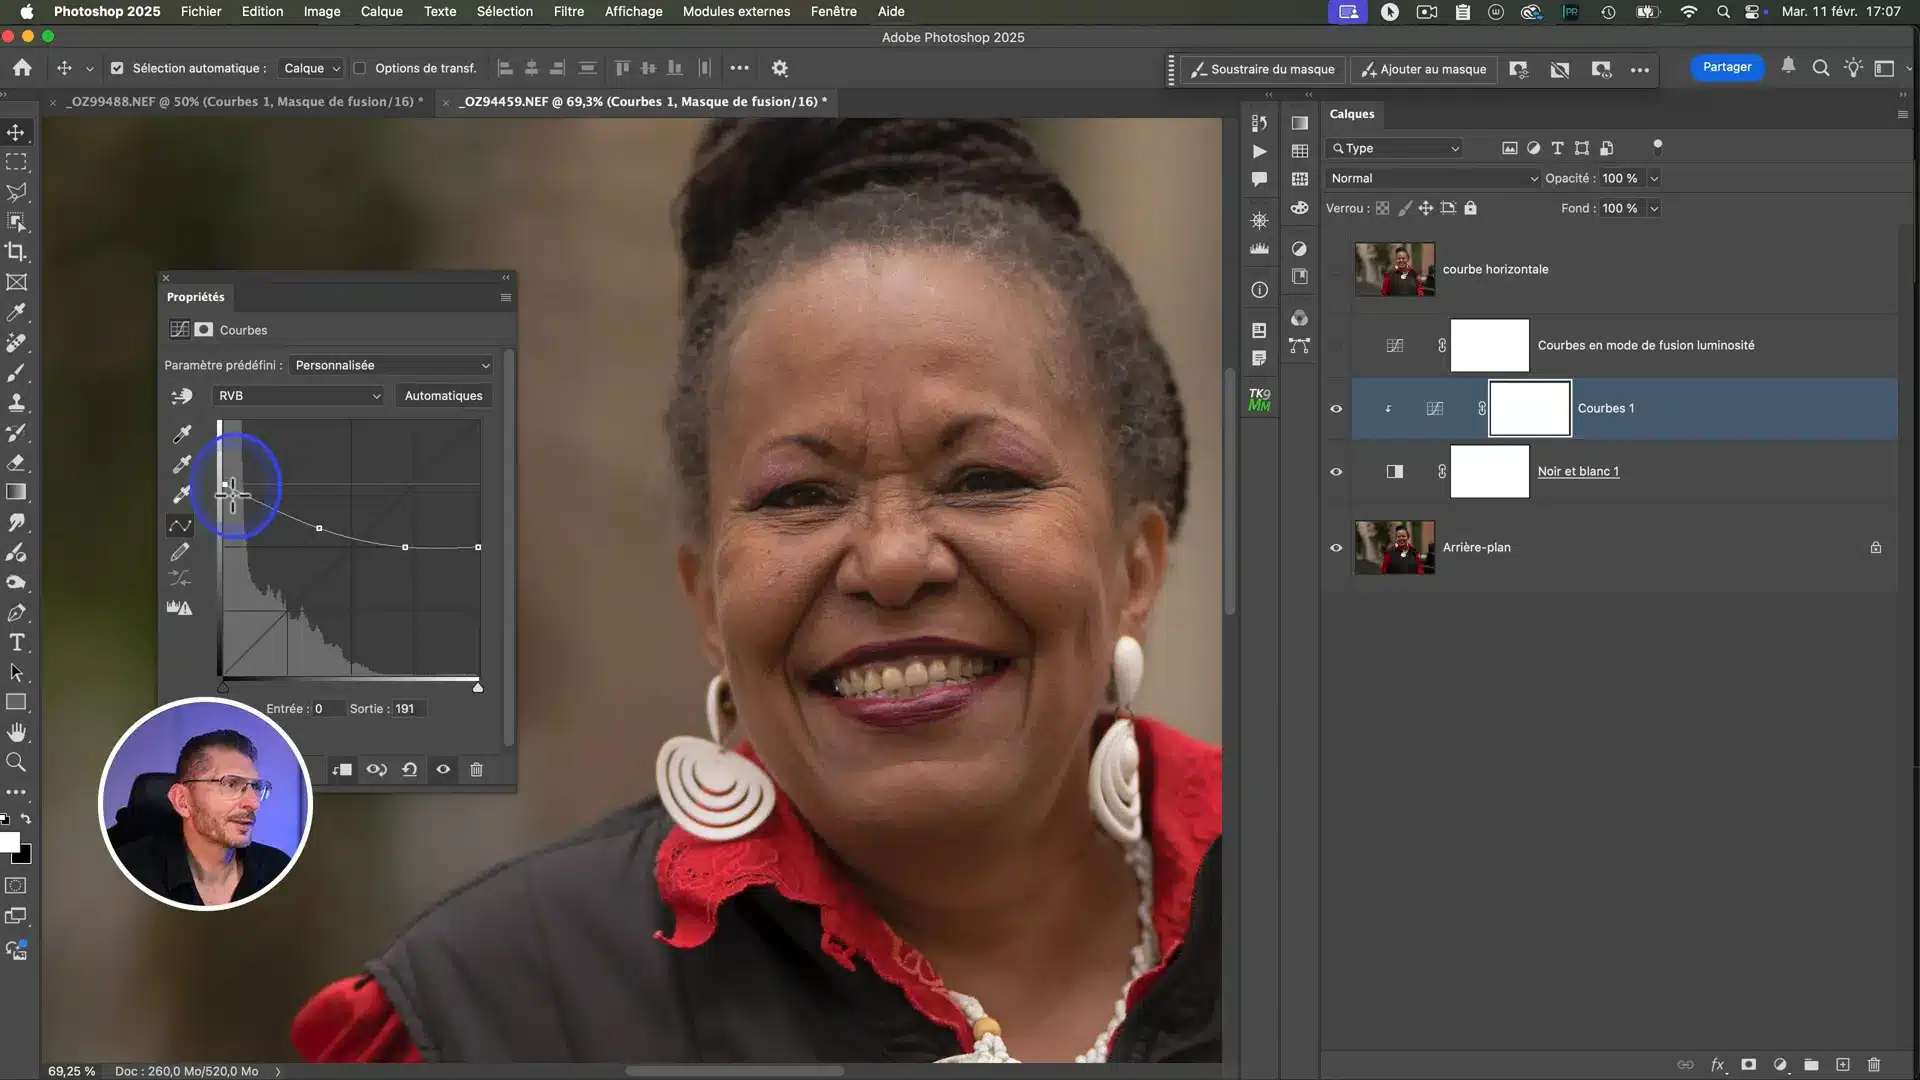
Task: Choose the pencil draw curve icon
Action: pos(180,552)
